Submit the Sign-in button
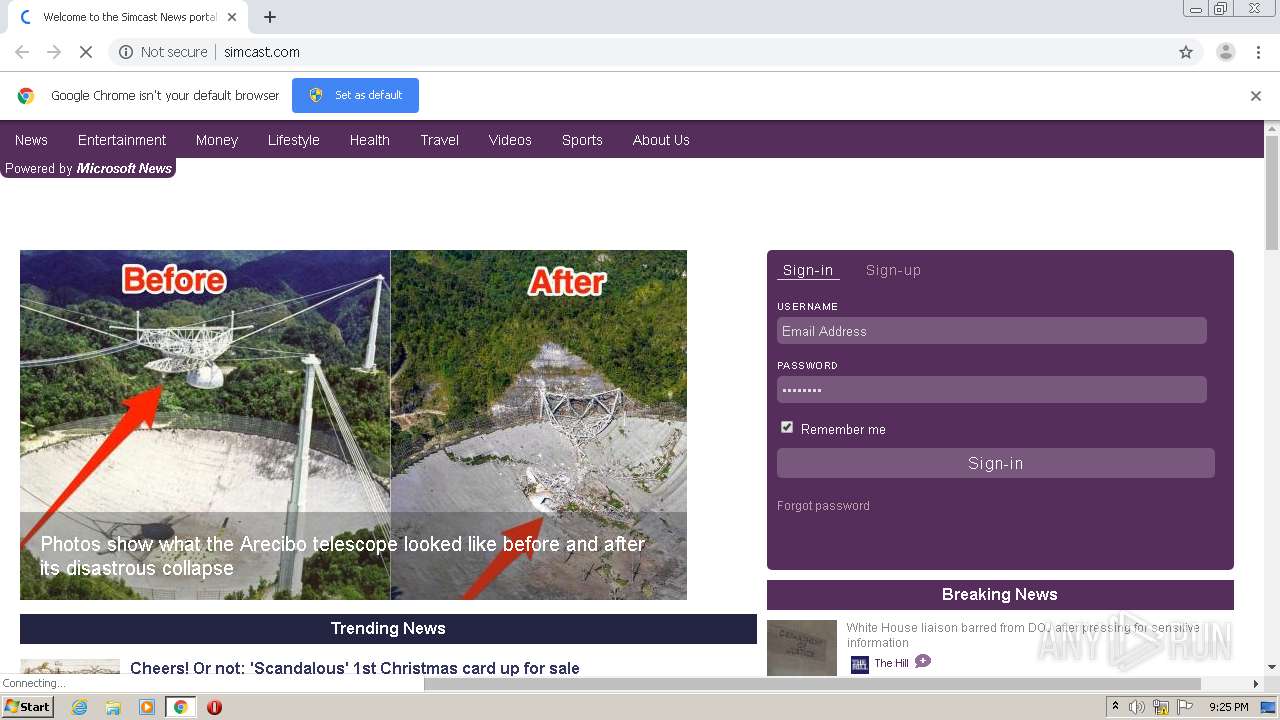Image resolution: width=1280 pixels, height=720 pixels. click(x=996, y=463)
